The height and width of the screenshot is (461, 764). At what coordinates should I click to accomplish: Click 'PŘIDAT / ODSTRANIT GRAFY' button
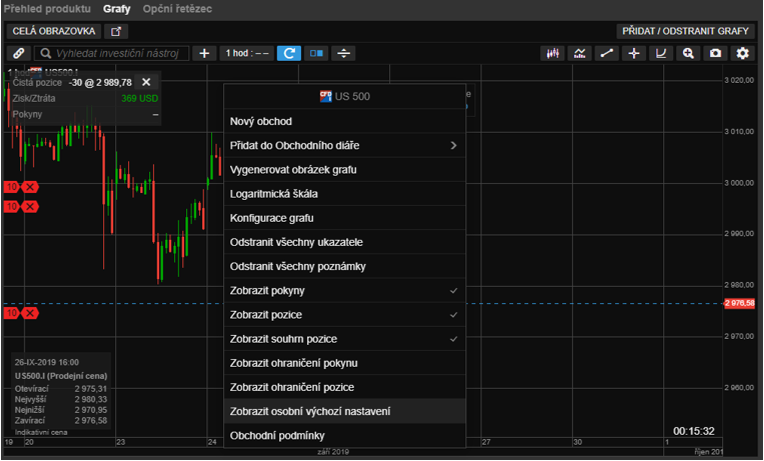pos(686,31)
